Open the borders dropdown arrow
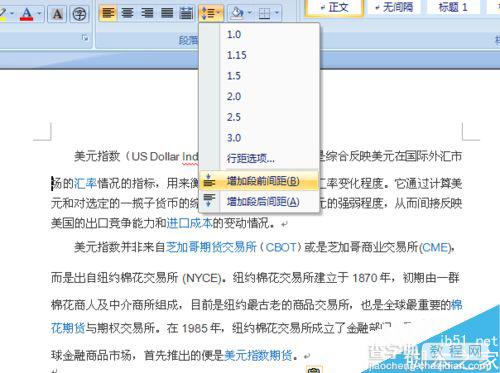The image size is (500, 373). (277, 13)
